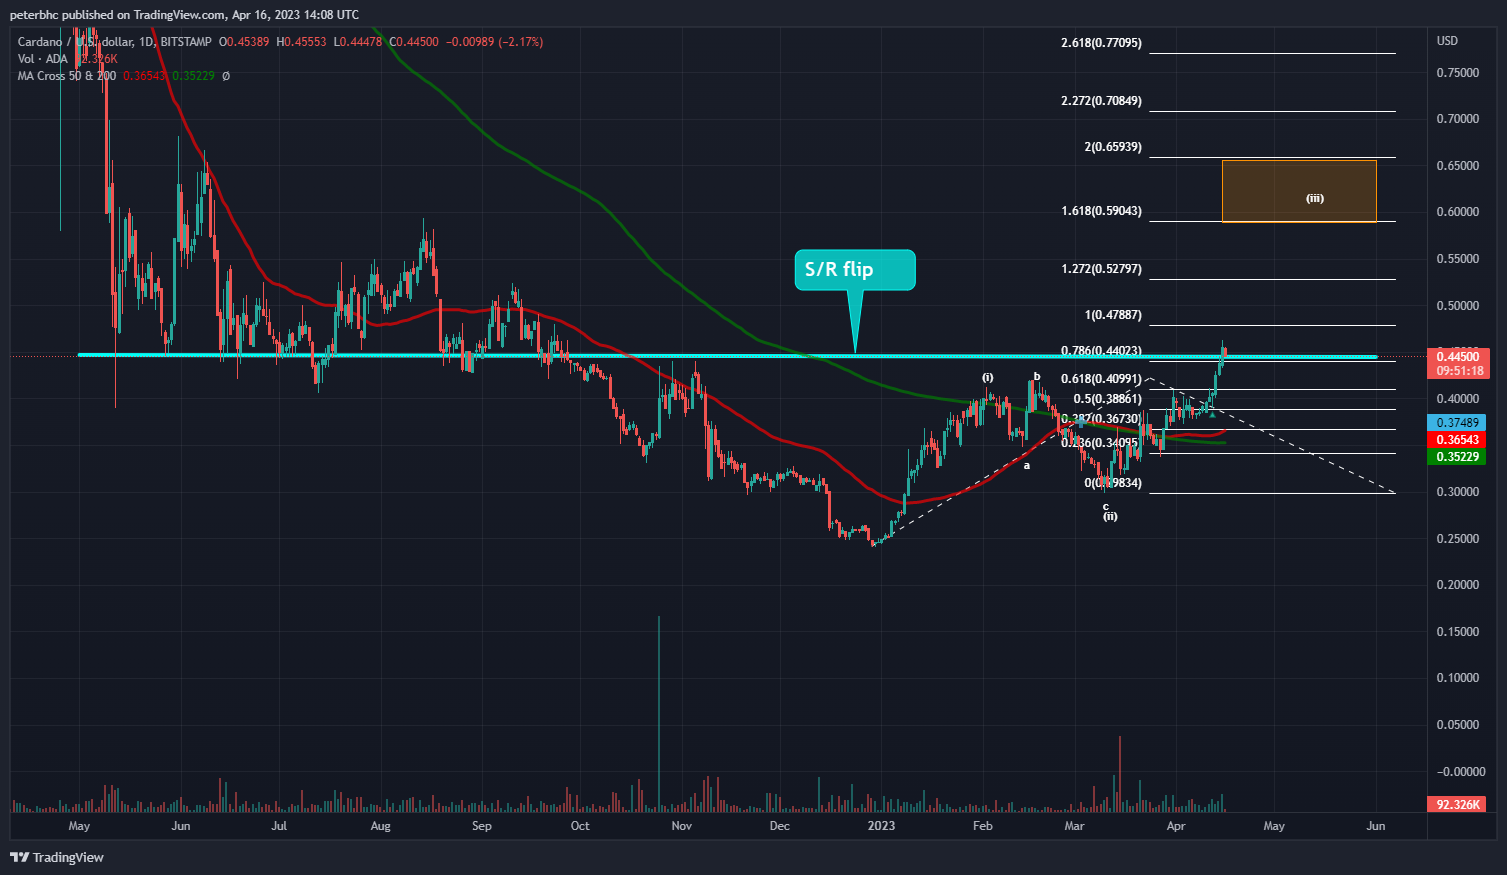Select the wave (i) label near February
Viewport: 1507px width, 875px height.
[987, 377]
